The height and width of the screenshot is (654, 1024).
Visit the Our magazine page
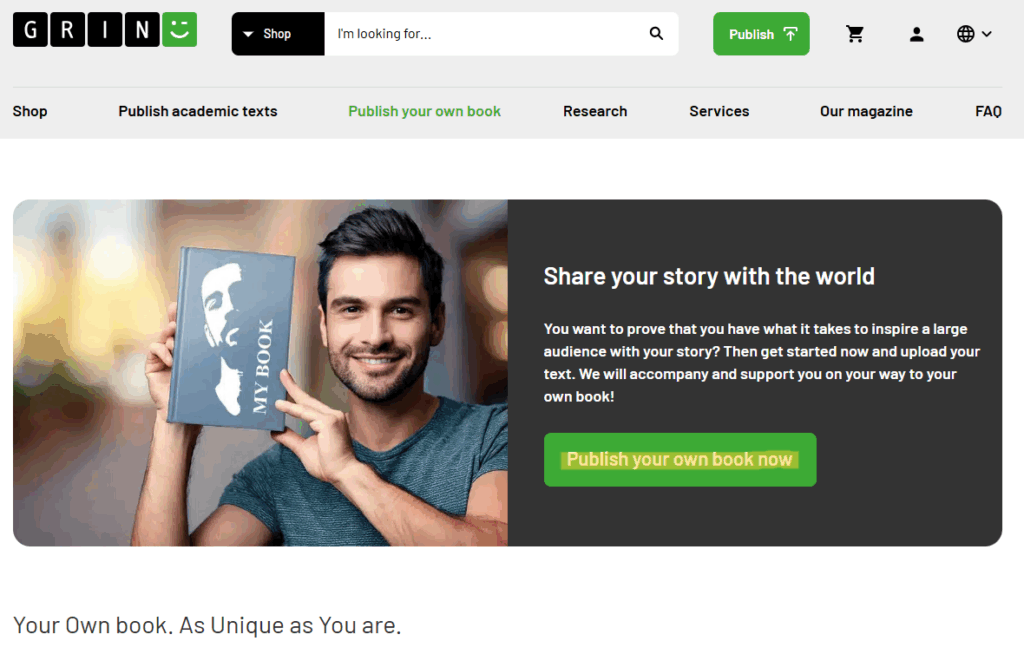coord(866,111)
